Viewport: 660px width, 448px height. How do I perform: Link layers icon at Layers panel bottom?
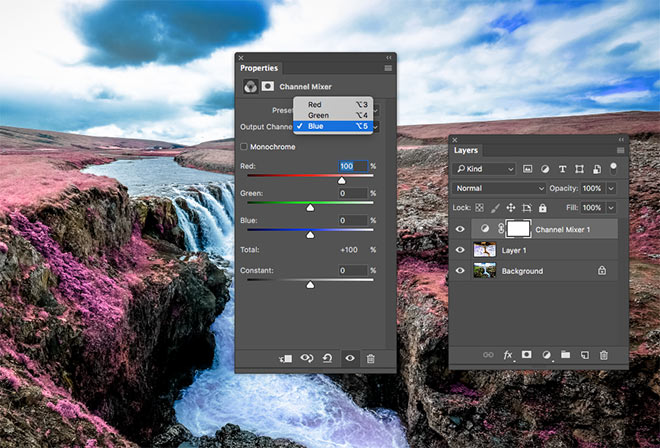(x=488, y=355)
